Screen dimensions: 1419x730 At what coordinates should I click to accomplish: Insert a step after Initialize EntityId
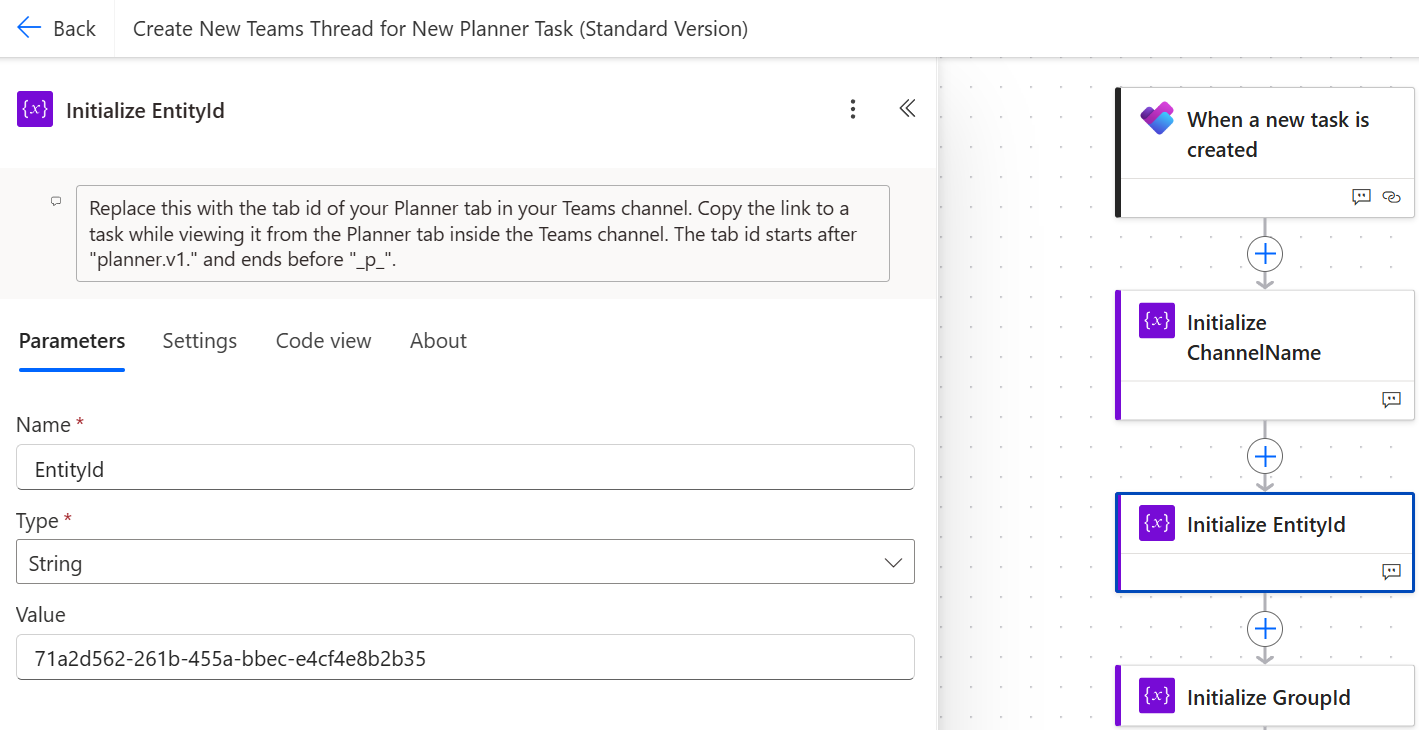click(x=1265, y=628)
